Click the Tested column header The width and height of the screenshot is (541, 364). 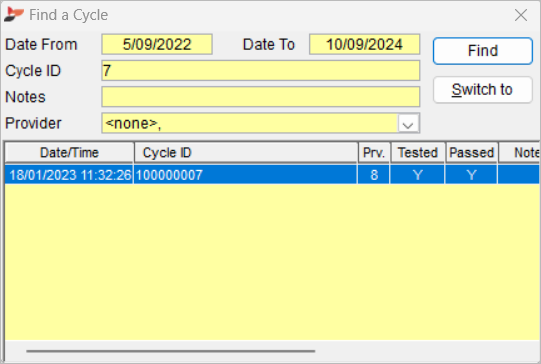[418, 153]
